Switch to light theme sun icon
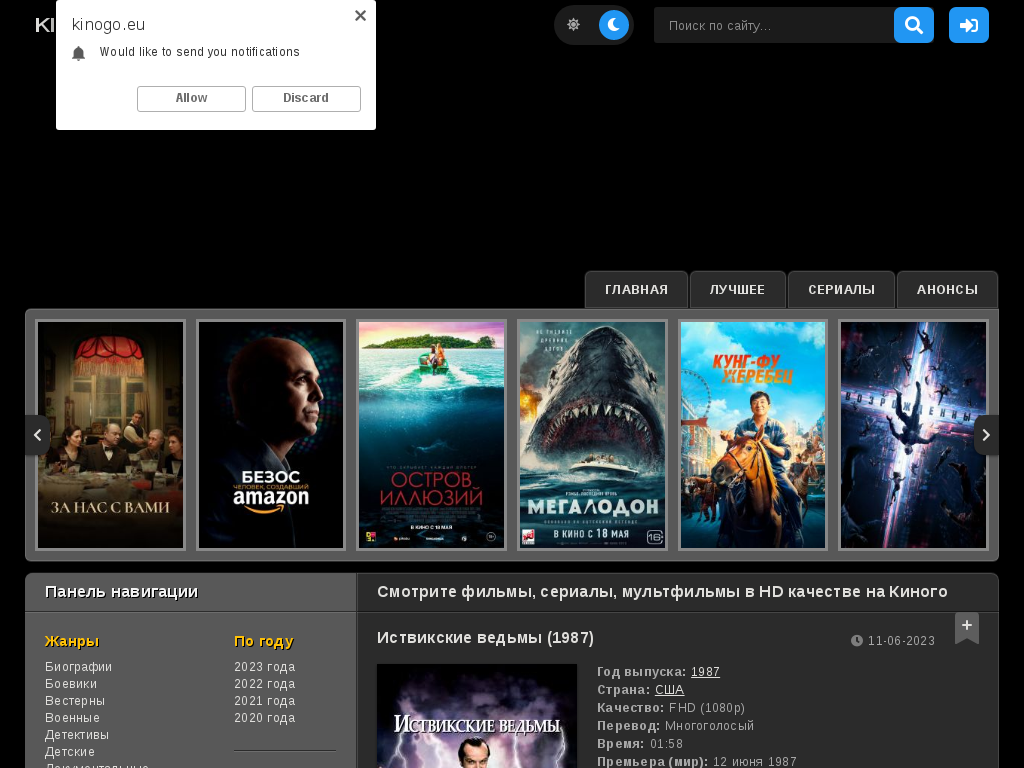This screenshot has width=1024, height=768. click(573, 25)
